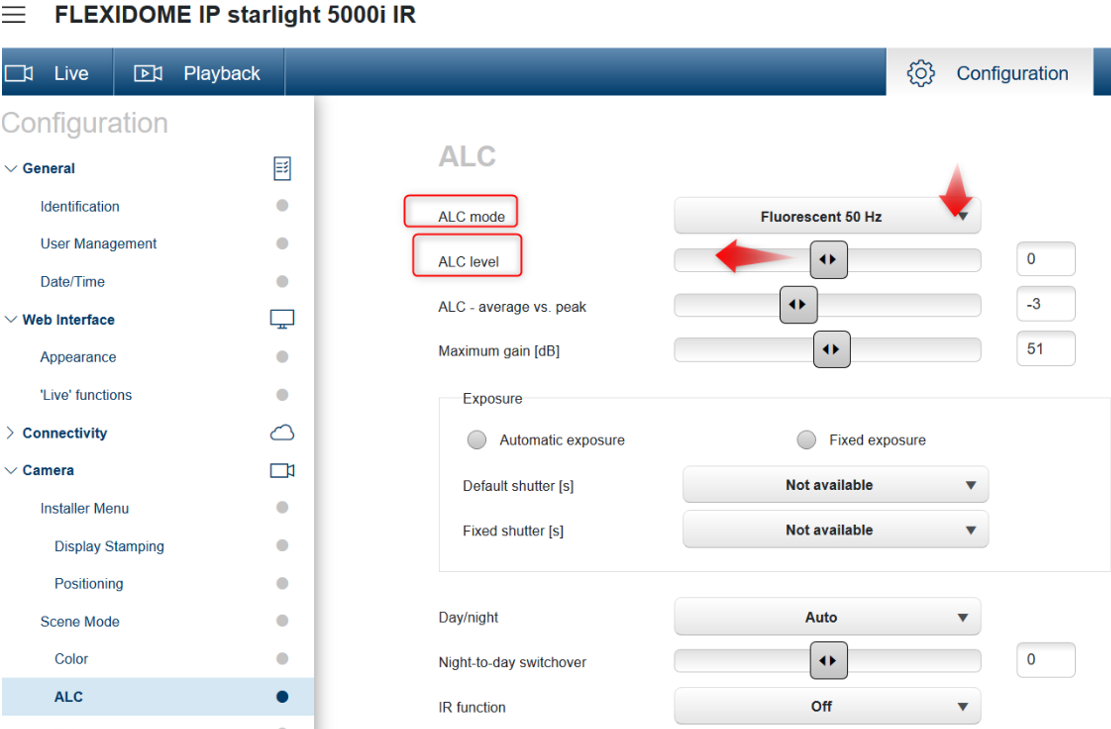The height and width of the screenshot is (729, 1111).
Task: Click the status dot beside Identification
Action: coord(282,205)
